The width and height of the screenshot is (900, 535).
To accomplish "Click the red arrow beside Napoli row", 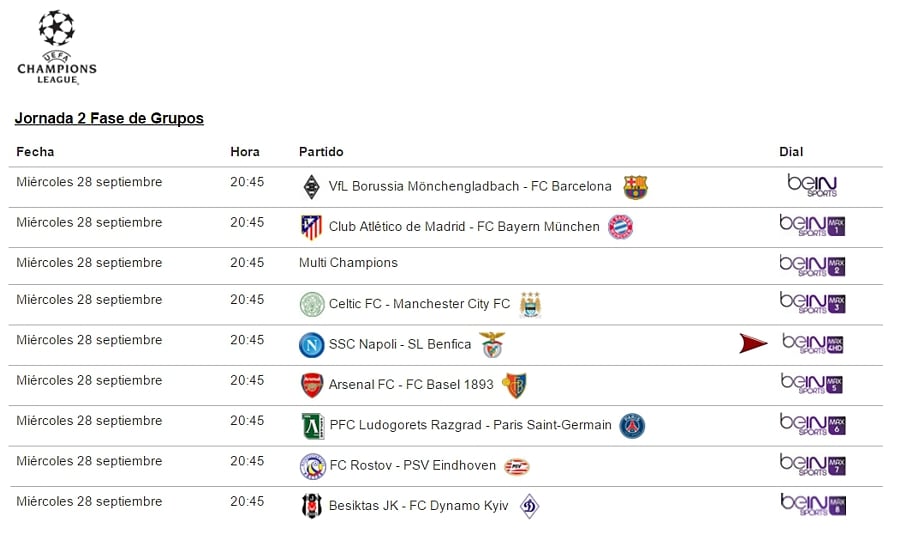I will (753, 344).
